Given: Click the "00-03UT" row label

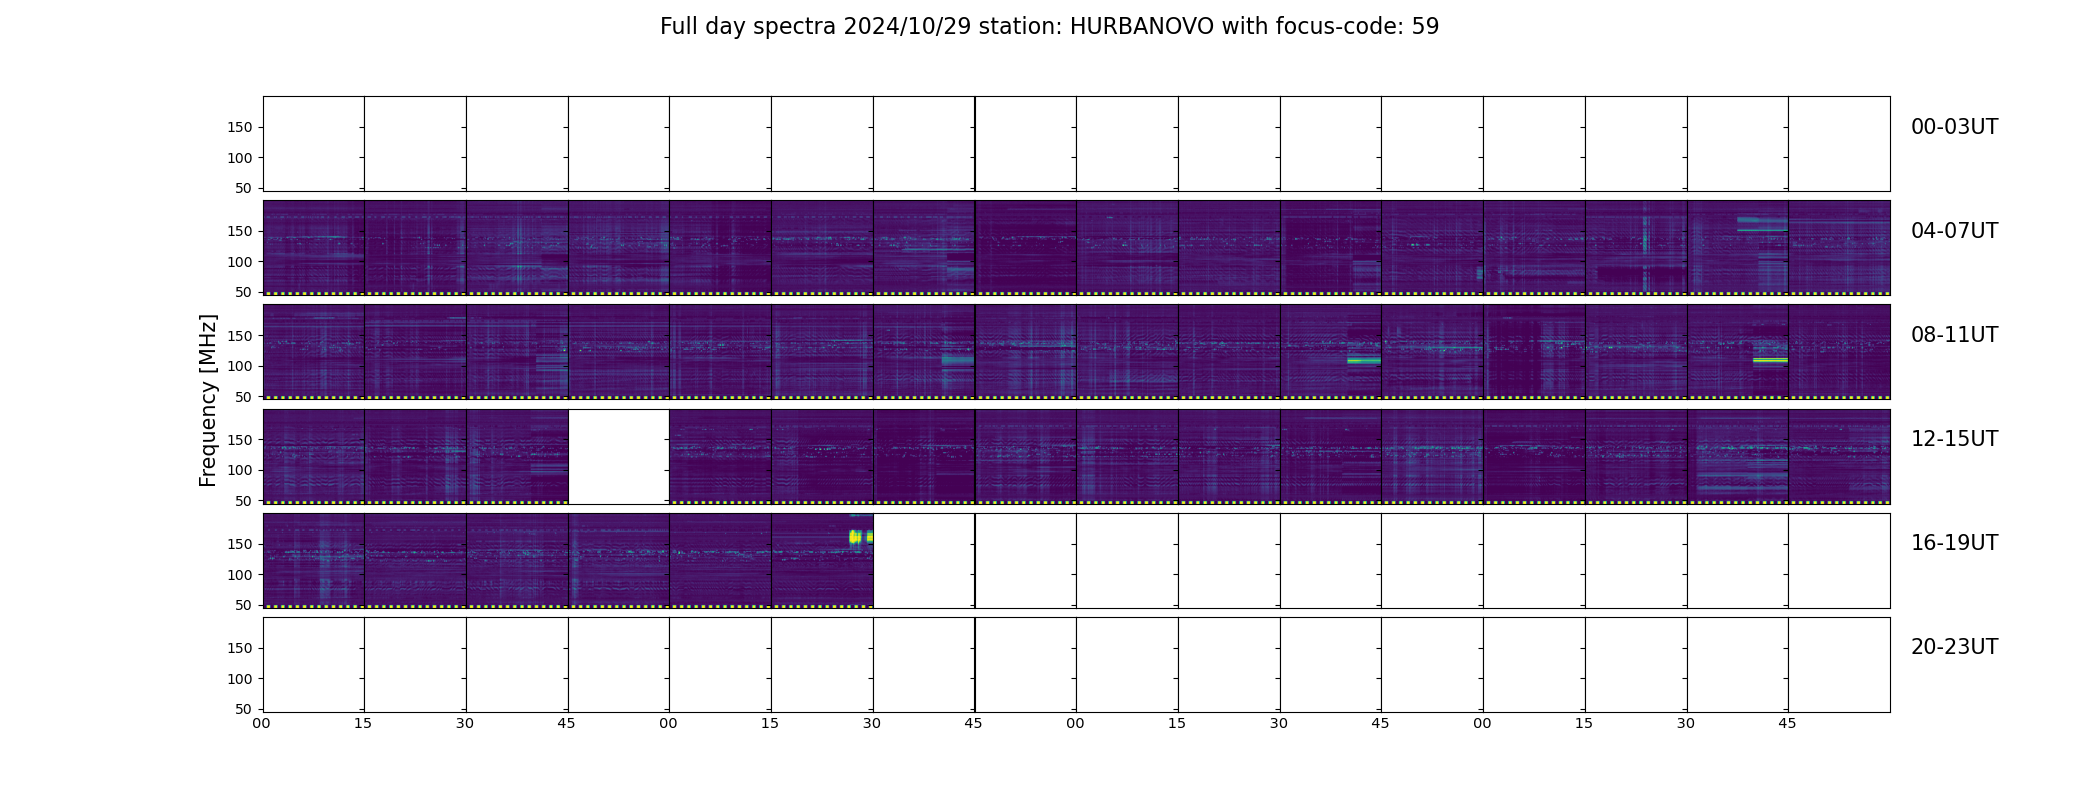Looking at the screenshot, I should coord(1954,127).
